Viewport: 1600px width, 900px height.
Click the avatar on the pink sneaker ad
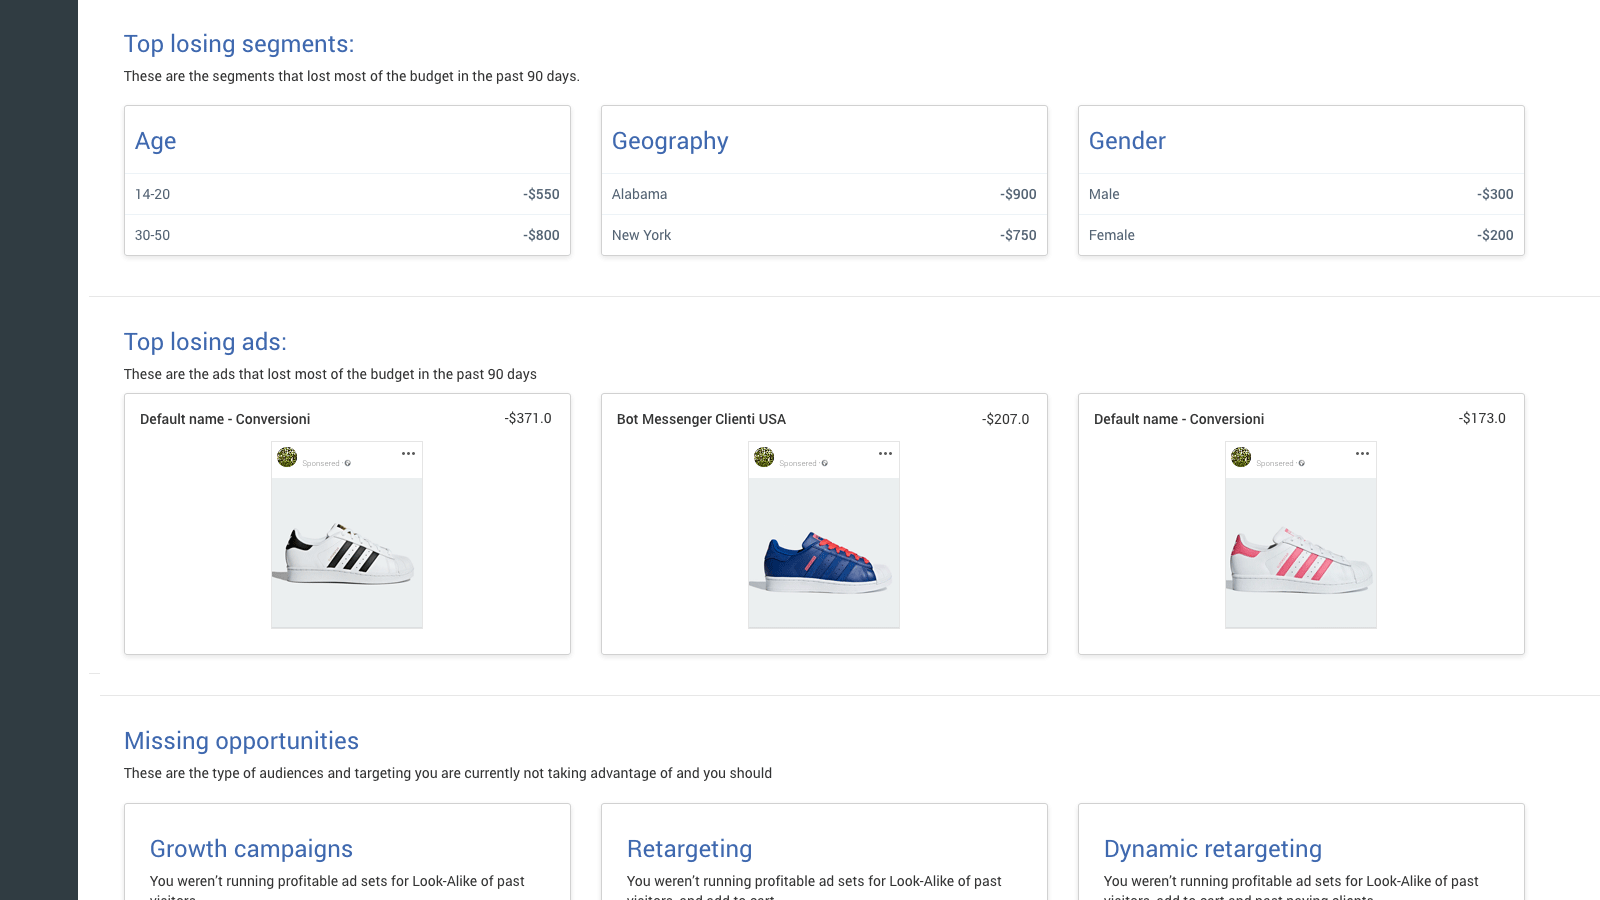click(1241, 457)
